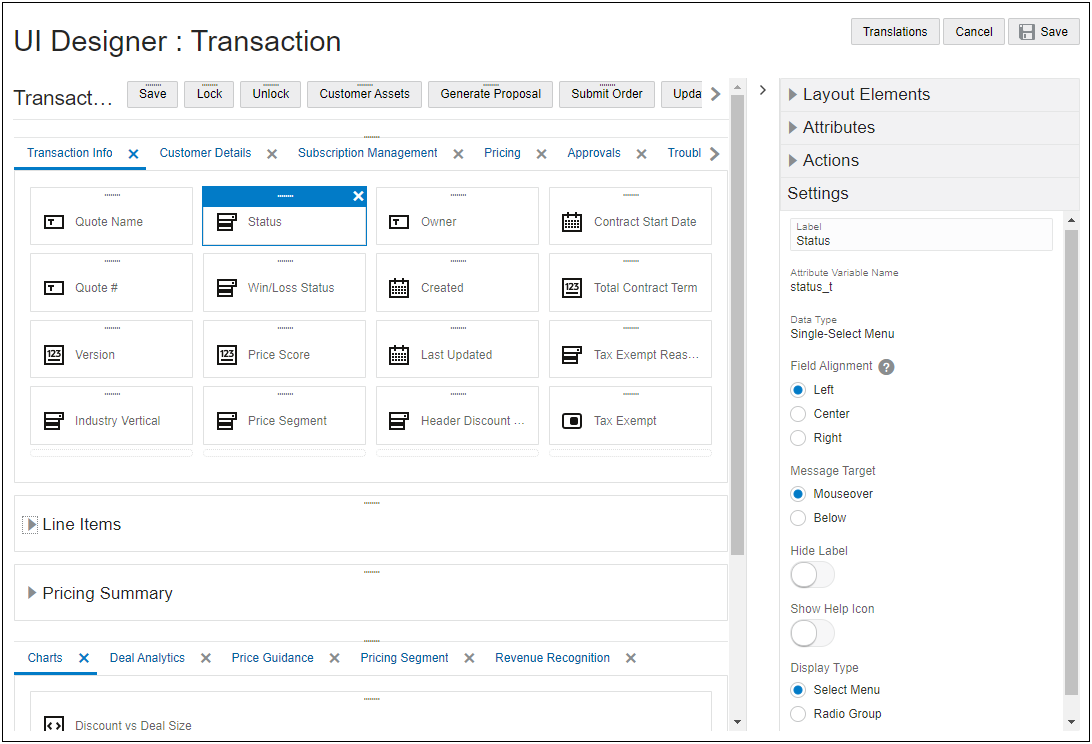Click the Label input field containing Status
1092x744 pixels.
[921, 235]
